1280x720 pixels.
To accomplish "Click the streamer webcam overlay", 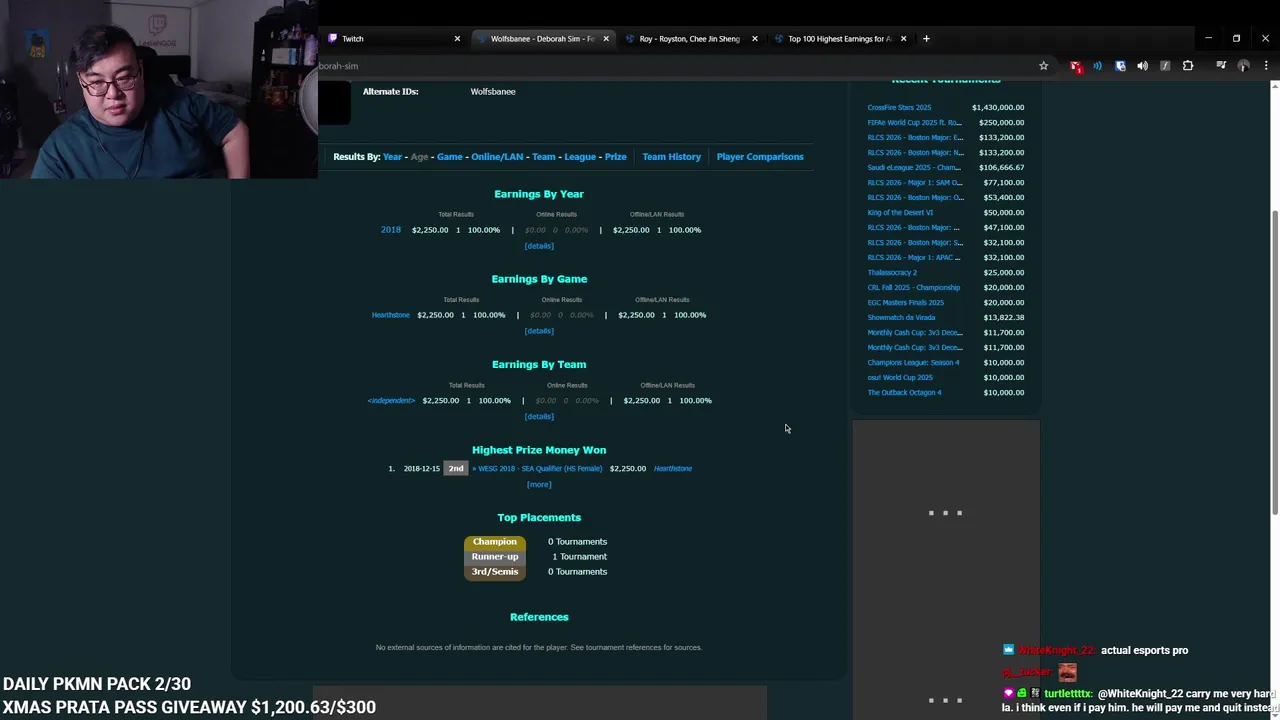I will (159, 89).
